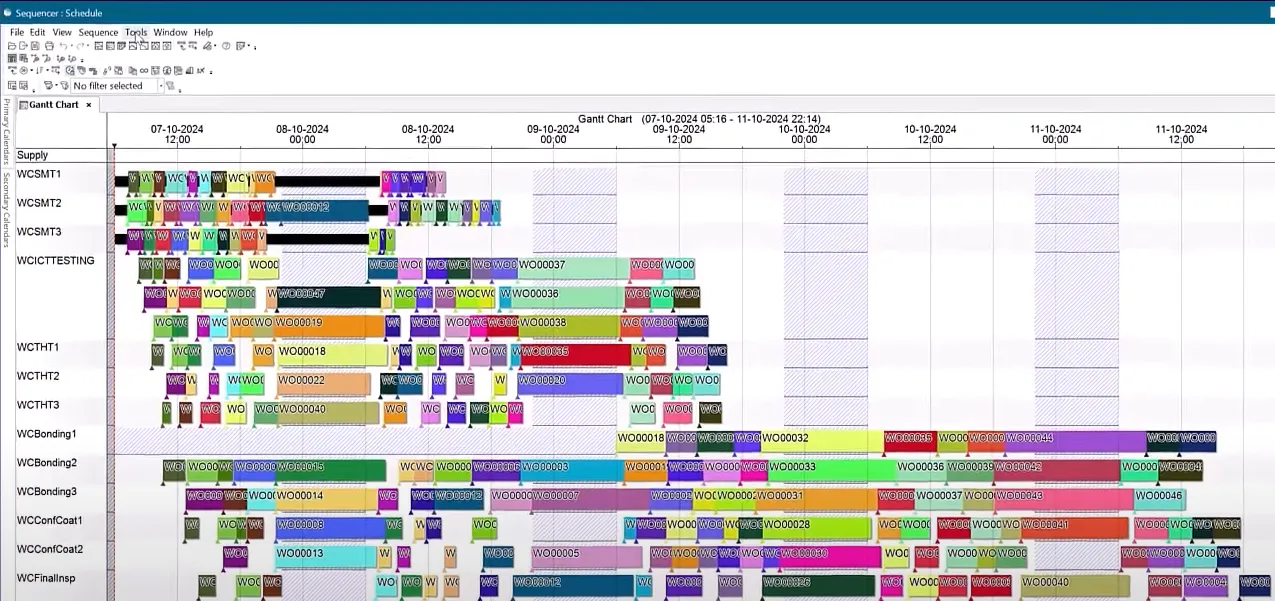Viewport: 1275px width, 601px height.
Task: Click the grid table icon starting second toolbar row
Action: point(10,58)
